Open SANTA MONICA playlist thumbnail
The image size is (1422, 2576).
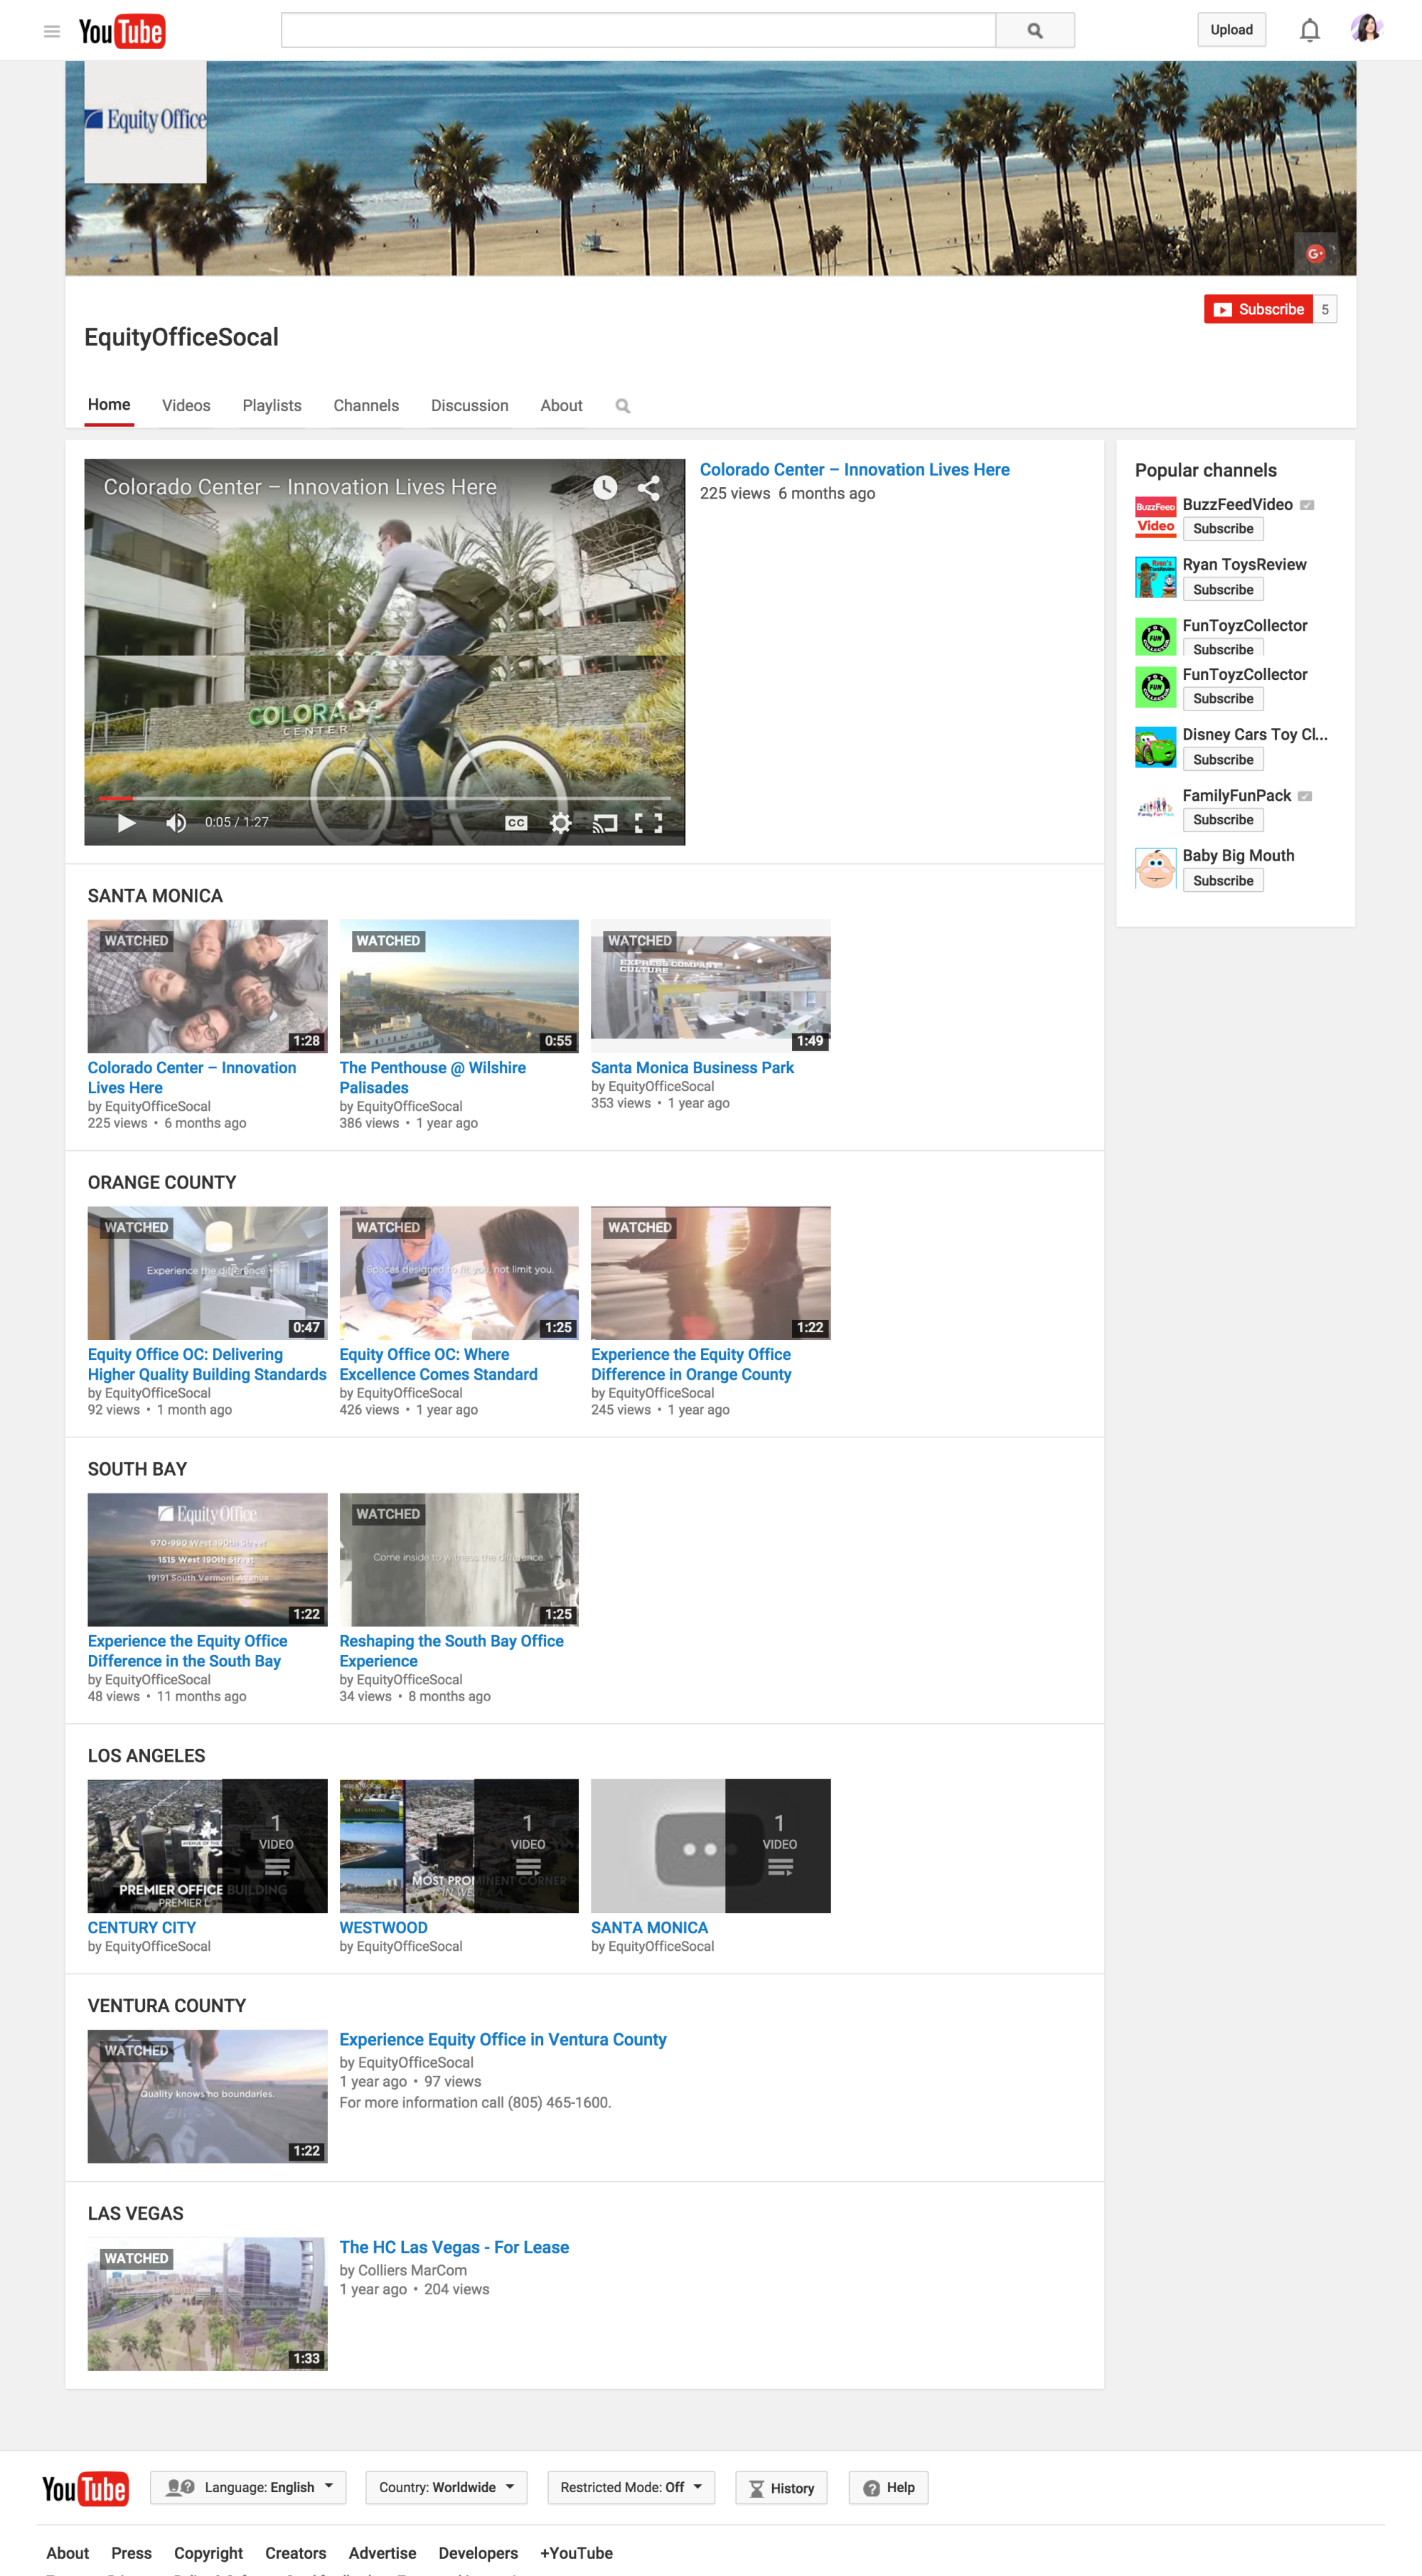[x=711, y=1846]
